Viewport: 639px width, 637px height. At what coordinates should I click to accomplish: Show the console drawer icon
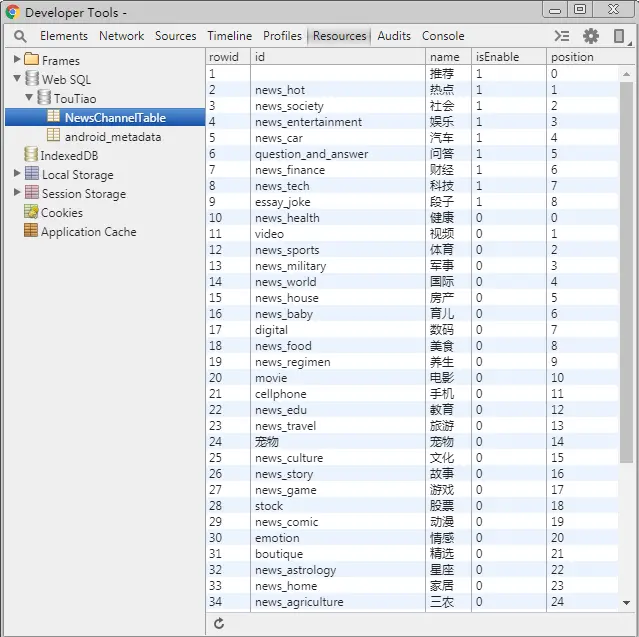coord(562,36)
